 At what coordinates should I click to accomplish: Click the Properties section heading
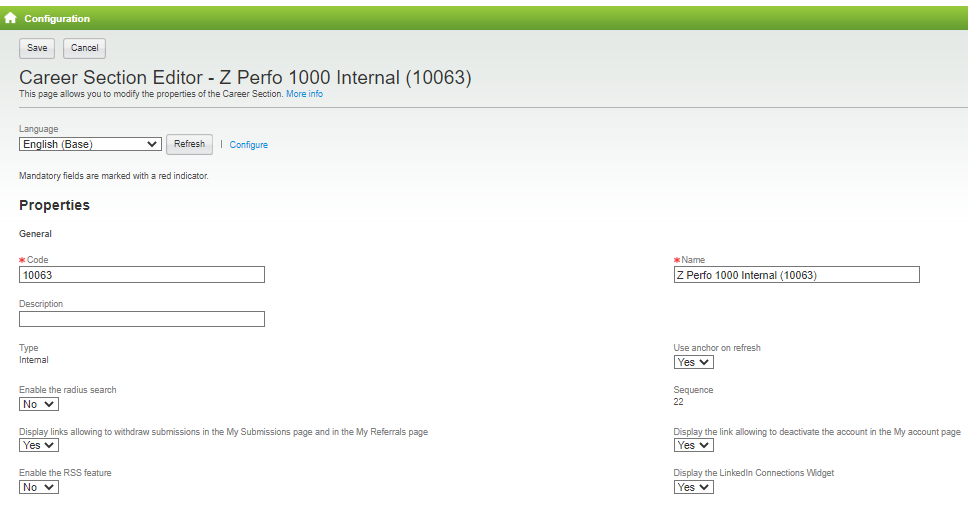(x=54, y=205)
